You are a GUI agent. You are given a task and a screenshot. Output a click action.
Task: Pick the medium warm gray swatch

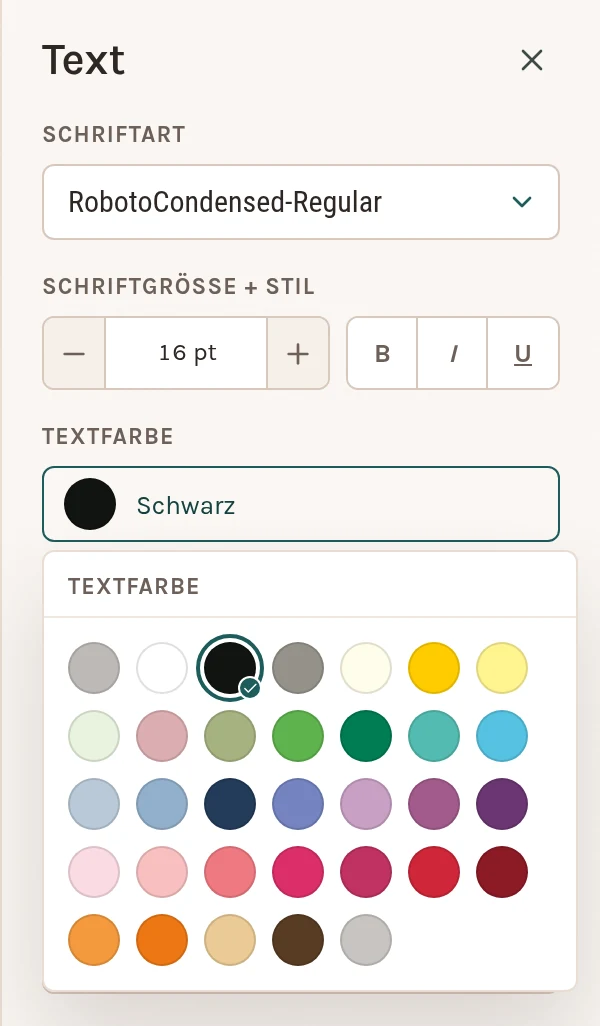pos(298,667)
